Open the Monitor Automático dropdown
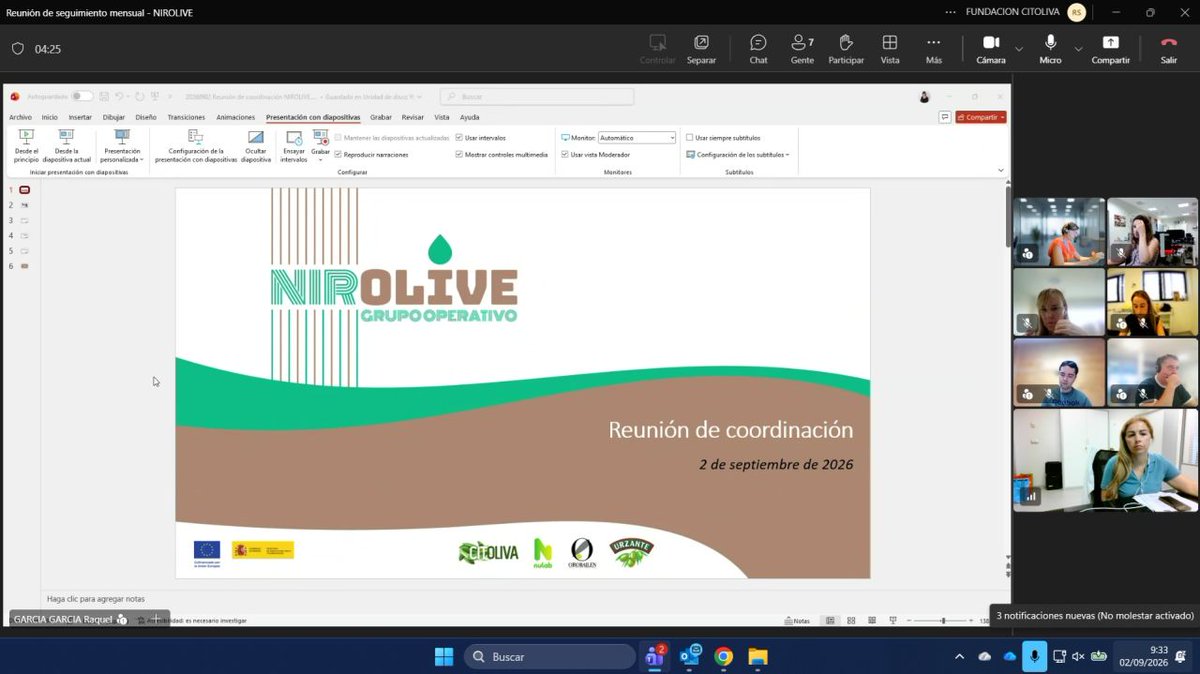 [x=636, y=138]
